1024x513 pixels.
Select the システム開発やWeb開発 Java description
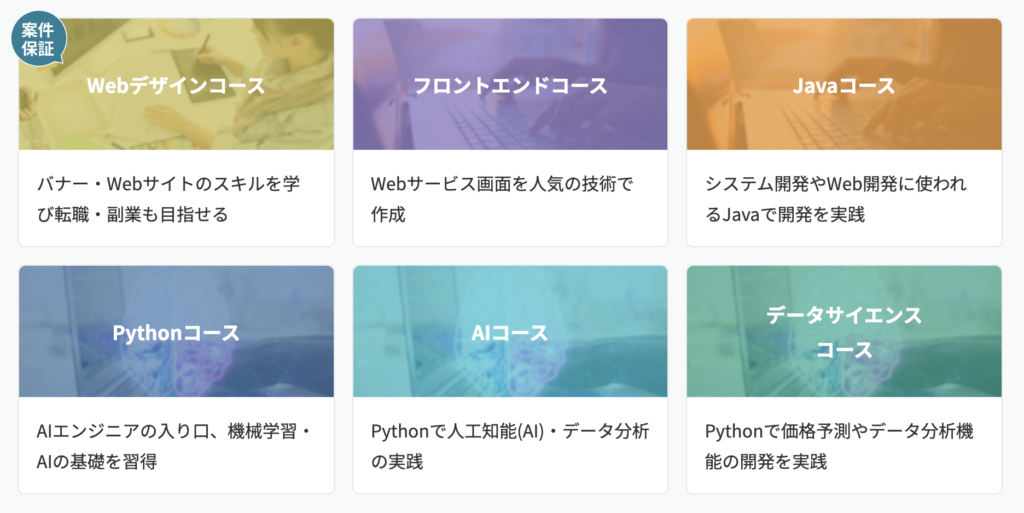click(x=836, y=198)
